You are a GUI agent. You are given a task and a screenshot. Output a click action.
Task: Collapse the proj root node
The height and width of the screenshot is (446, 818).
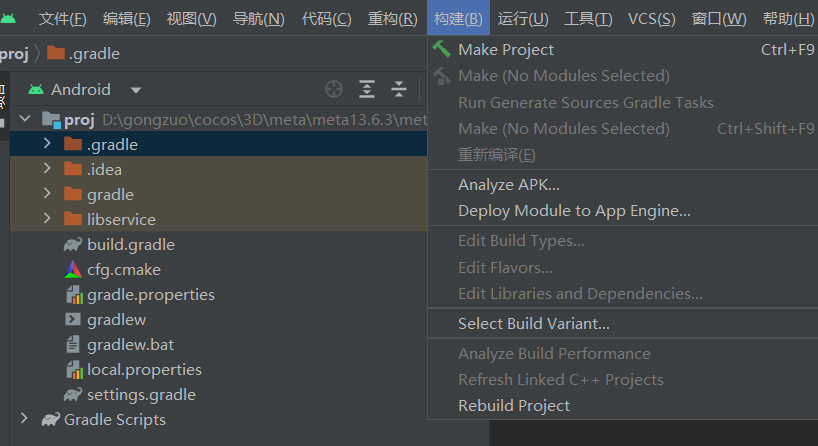point(25,120)
